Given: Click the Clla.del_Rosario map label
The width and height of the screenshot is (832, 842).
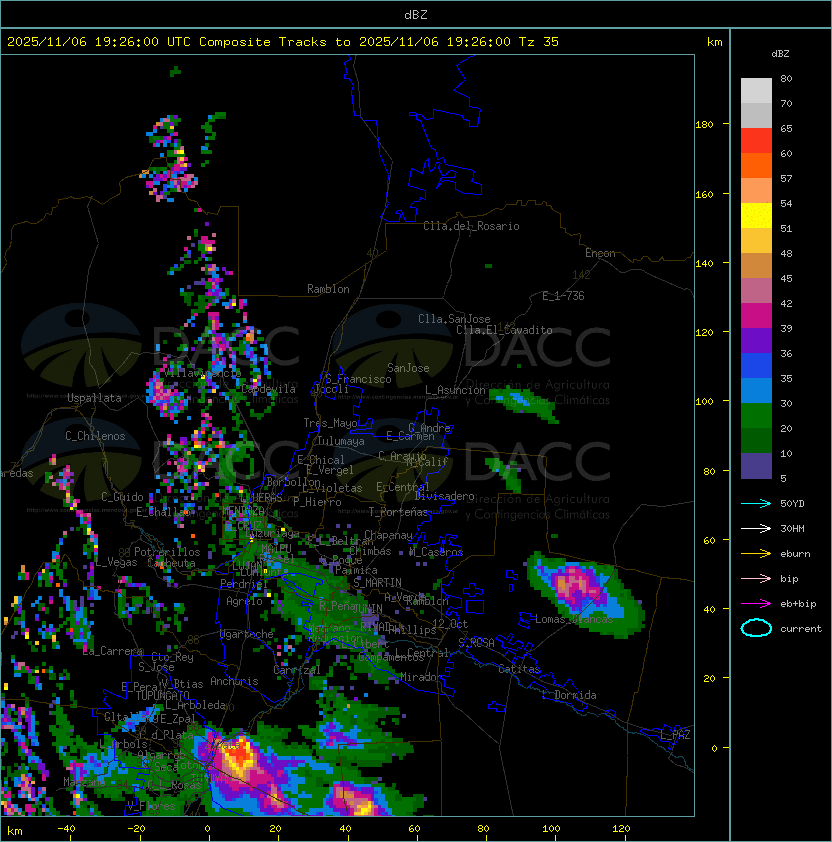Looking at the screenshot, I should (471, 226).
